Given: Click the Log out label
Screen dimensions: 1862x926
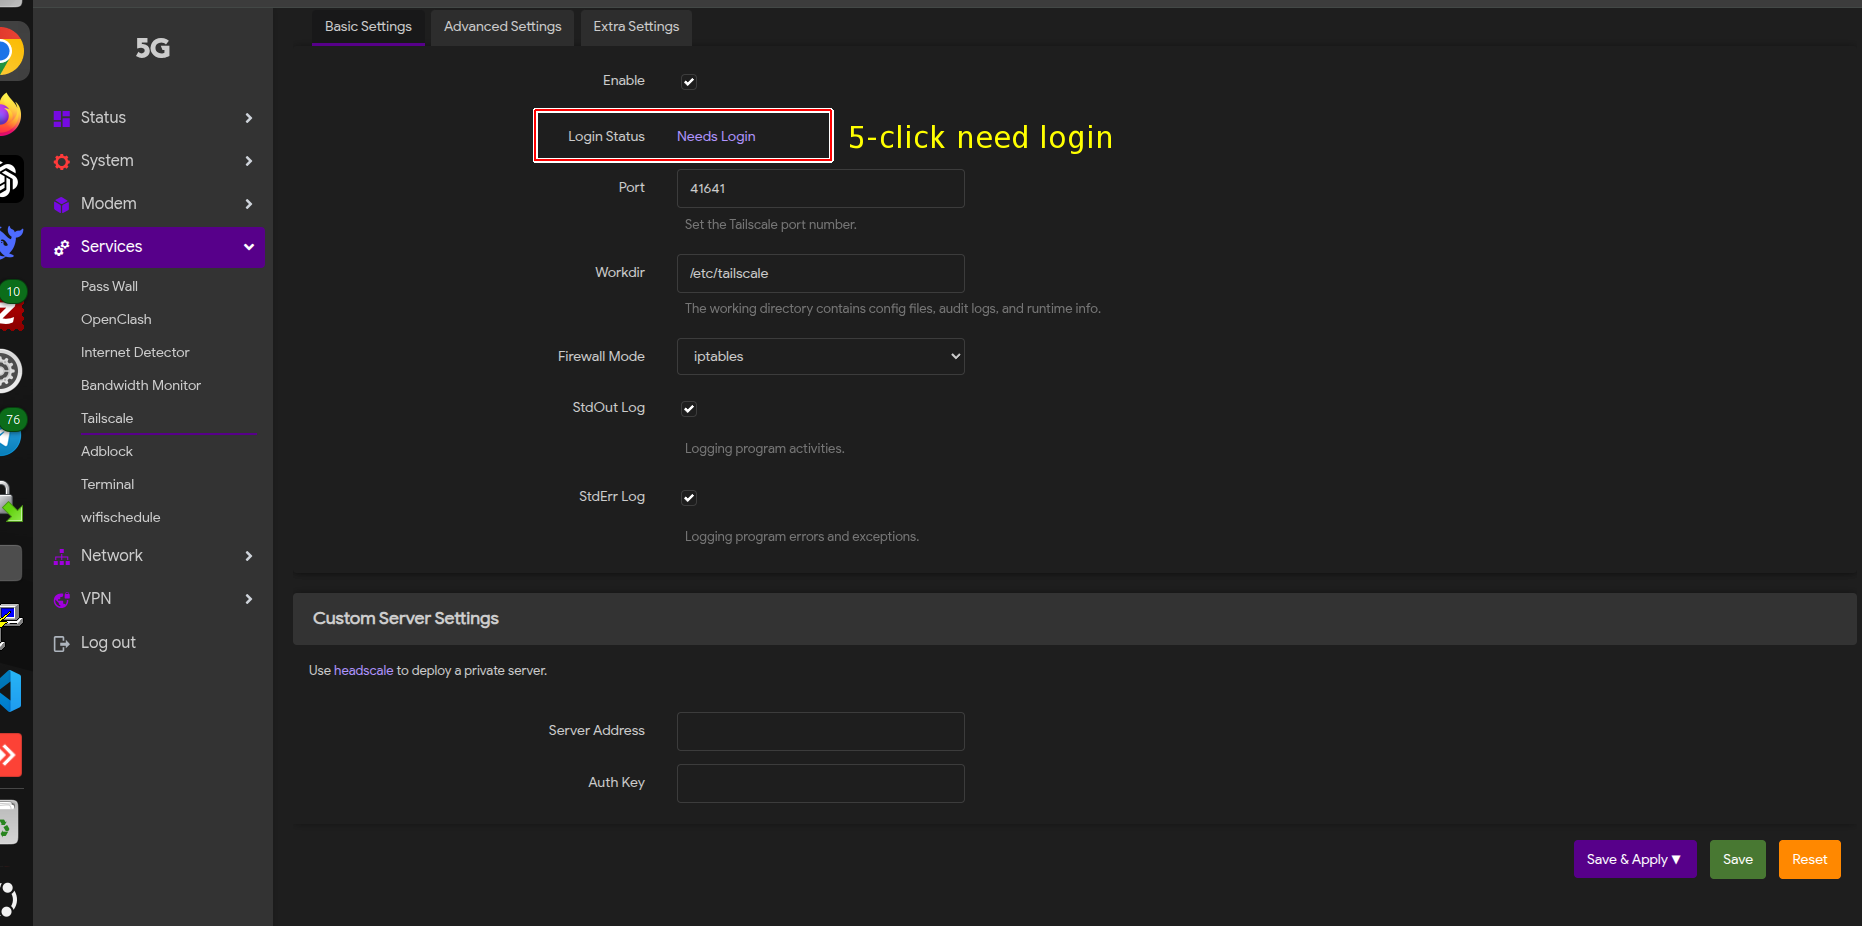Looking at the screenshot, I should pos(108,643).
